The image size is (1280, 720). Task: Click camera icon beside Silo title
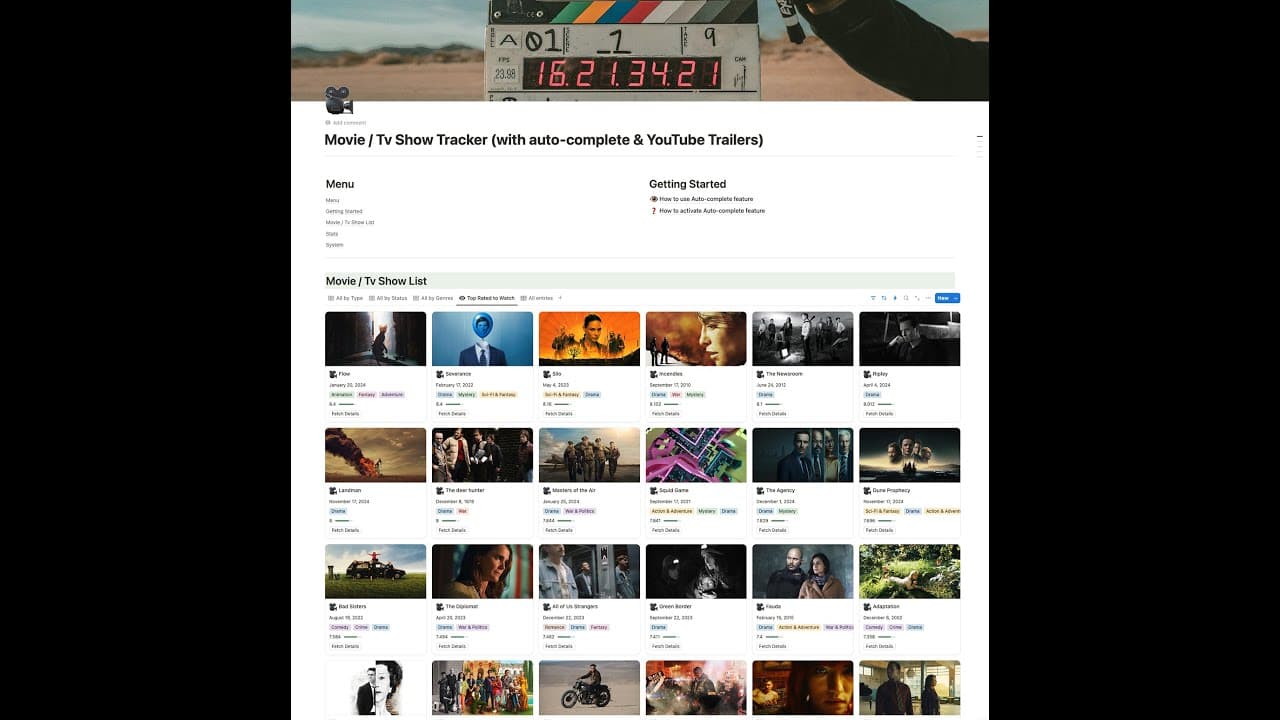tap(547, 374)
